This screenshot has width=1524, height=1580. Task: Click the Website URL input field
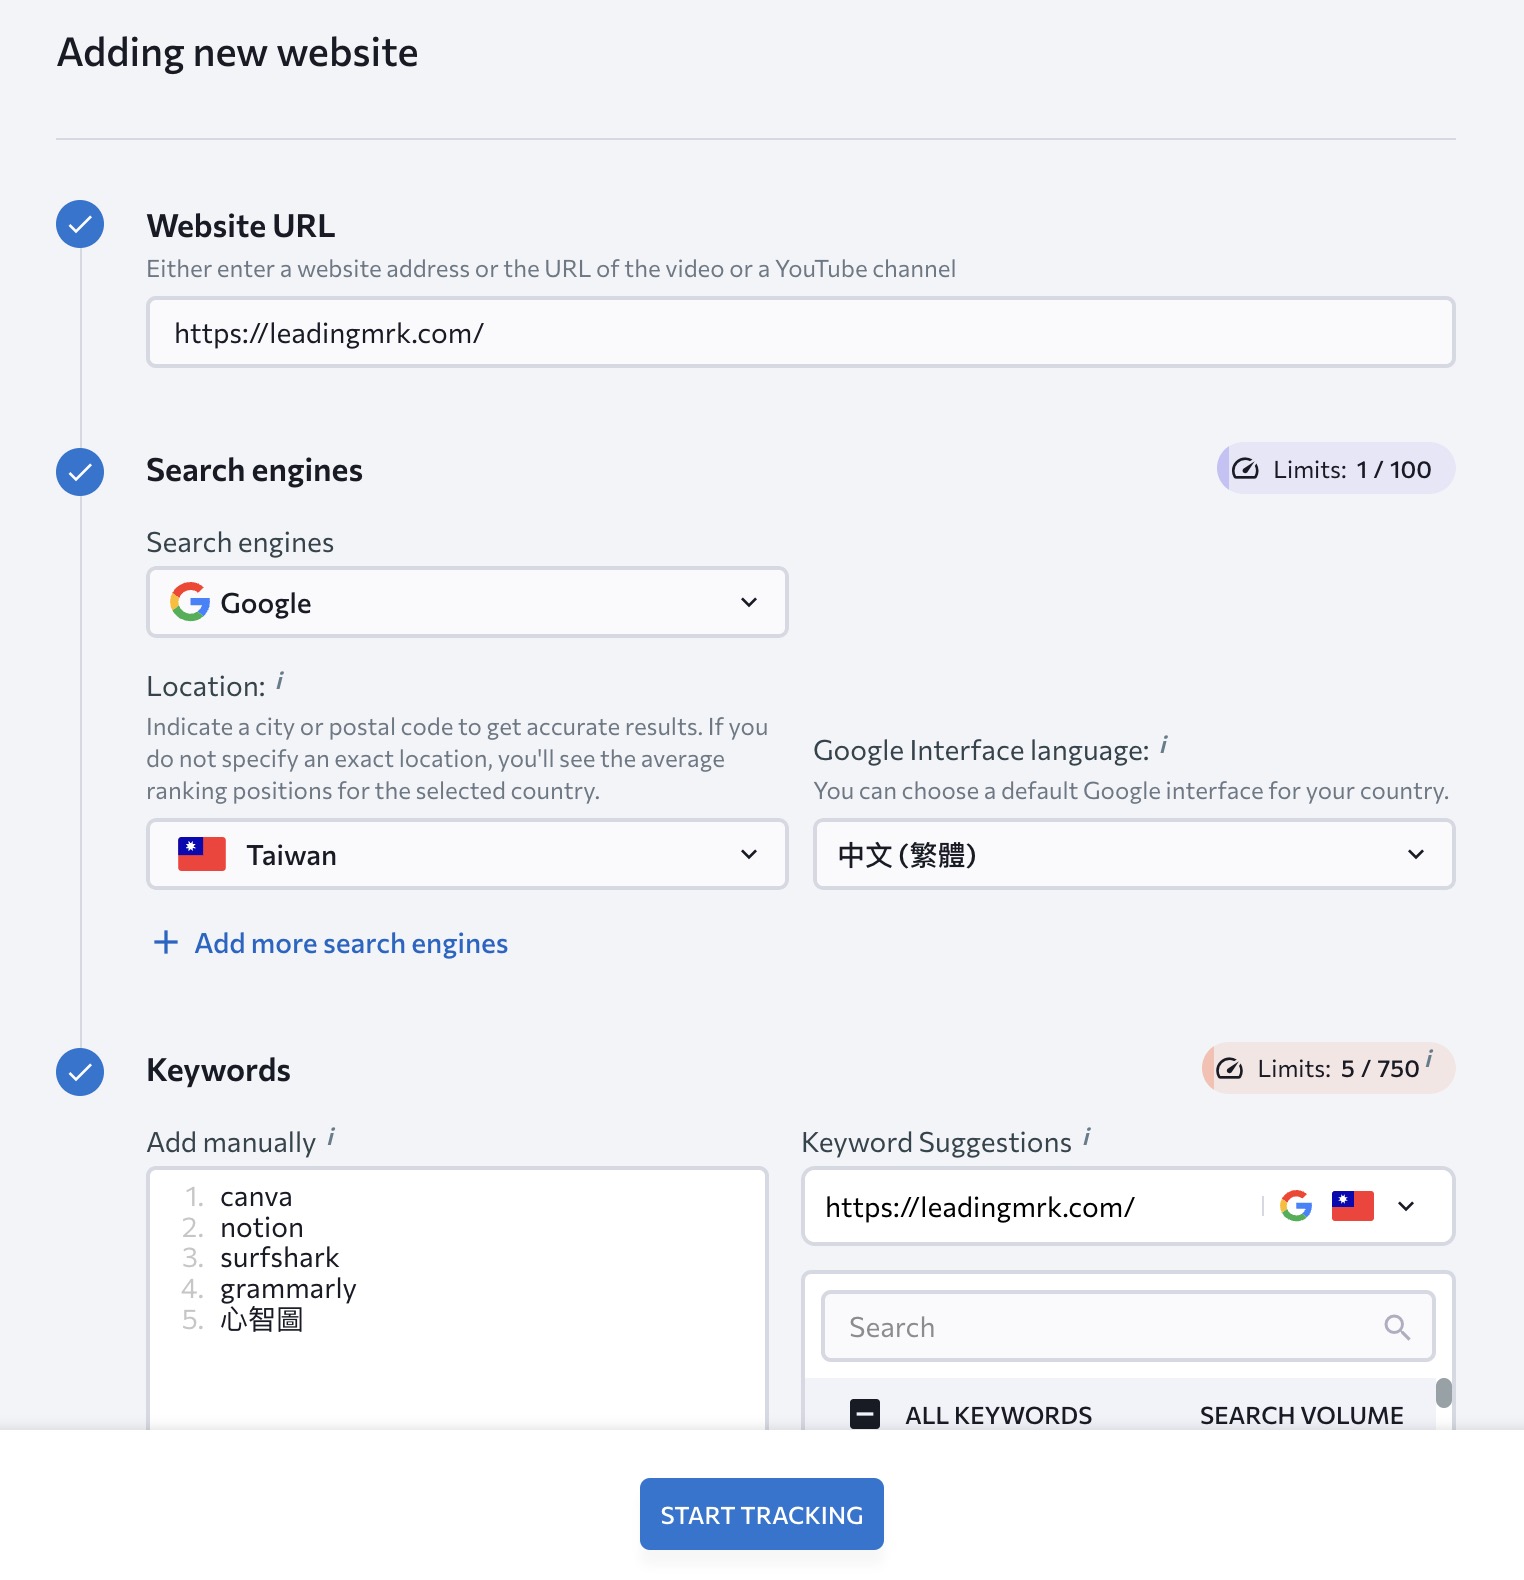[801, 332]
